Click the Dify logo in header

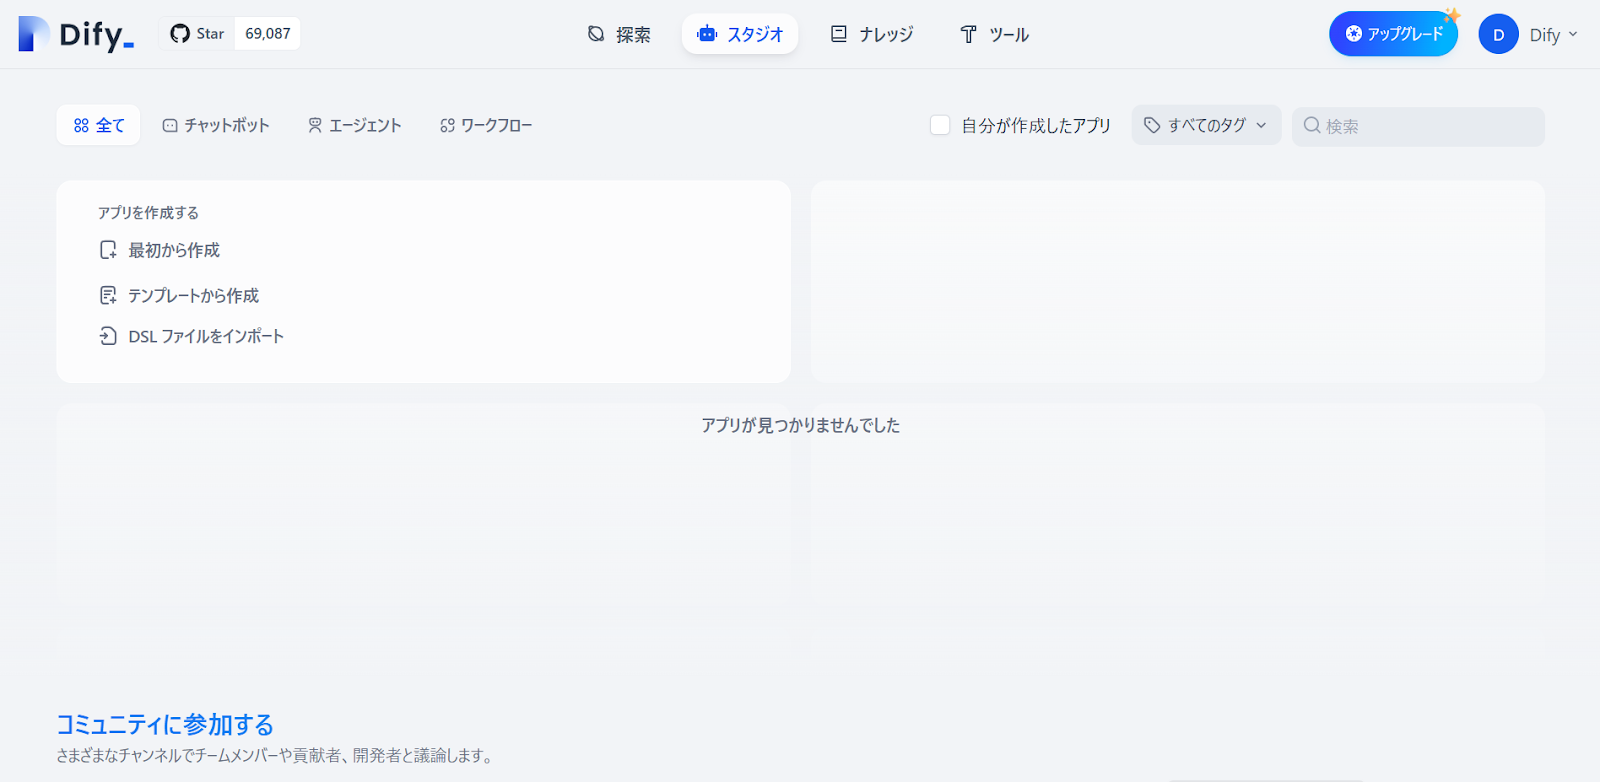point(76,34)
